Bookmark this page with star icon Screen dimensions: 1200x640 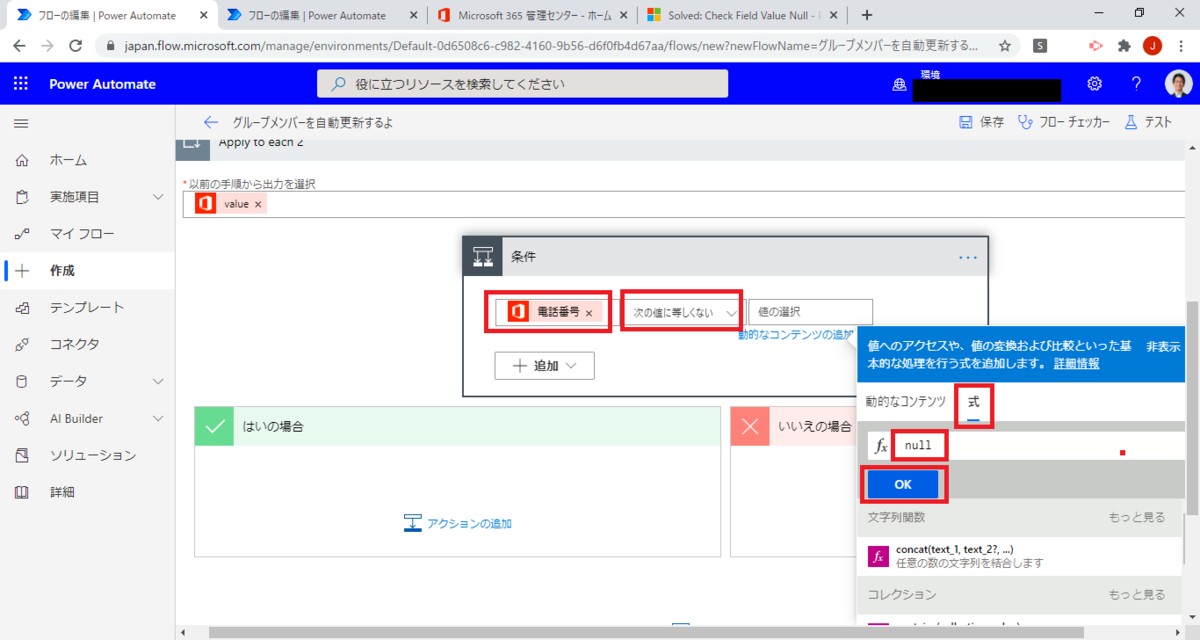click(1003, 46)
